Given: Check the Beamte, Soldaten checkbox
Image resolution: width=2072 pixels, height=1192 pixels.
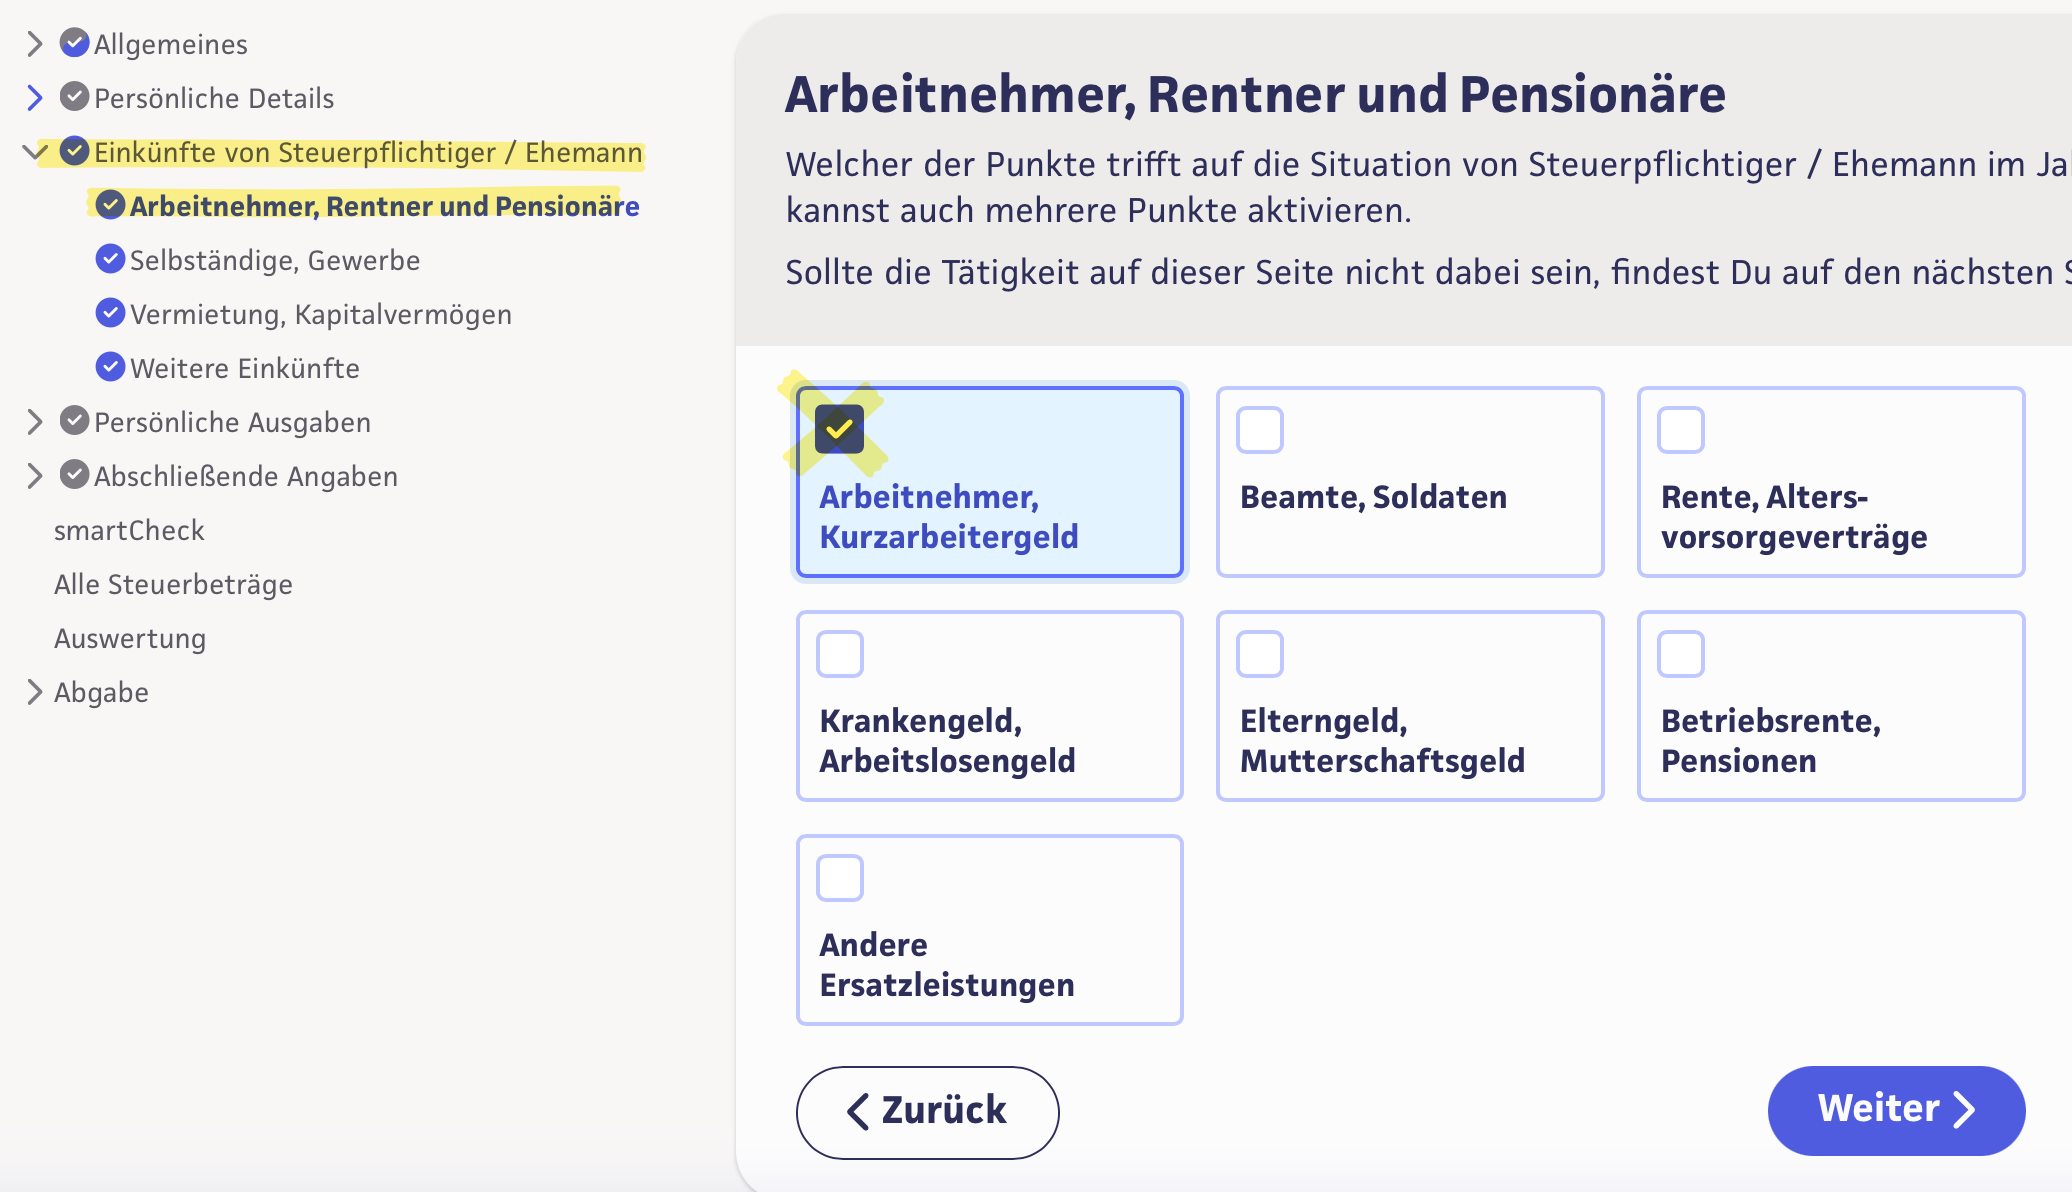Looking at the screenshot, I should click(1260, 430).
